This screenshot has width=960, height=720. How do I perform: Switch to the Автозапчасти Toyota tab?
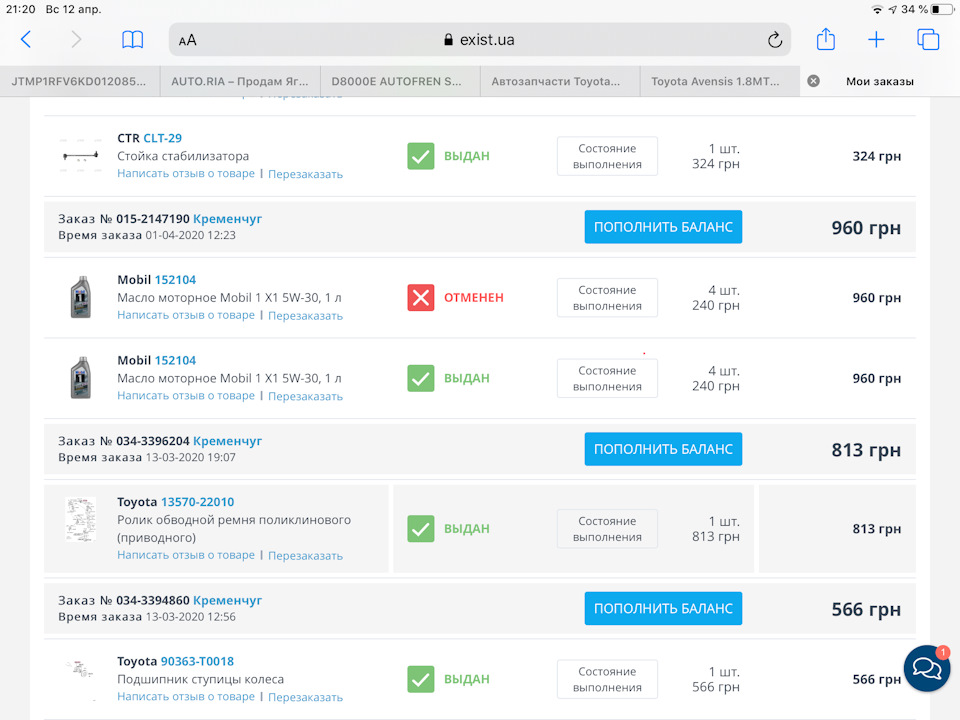pos(560,81)
